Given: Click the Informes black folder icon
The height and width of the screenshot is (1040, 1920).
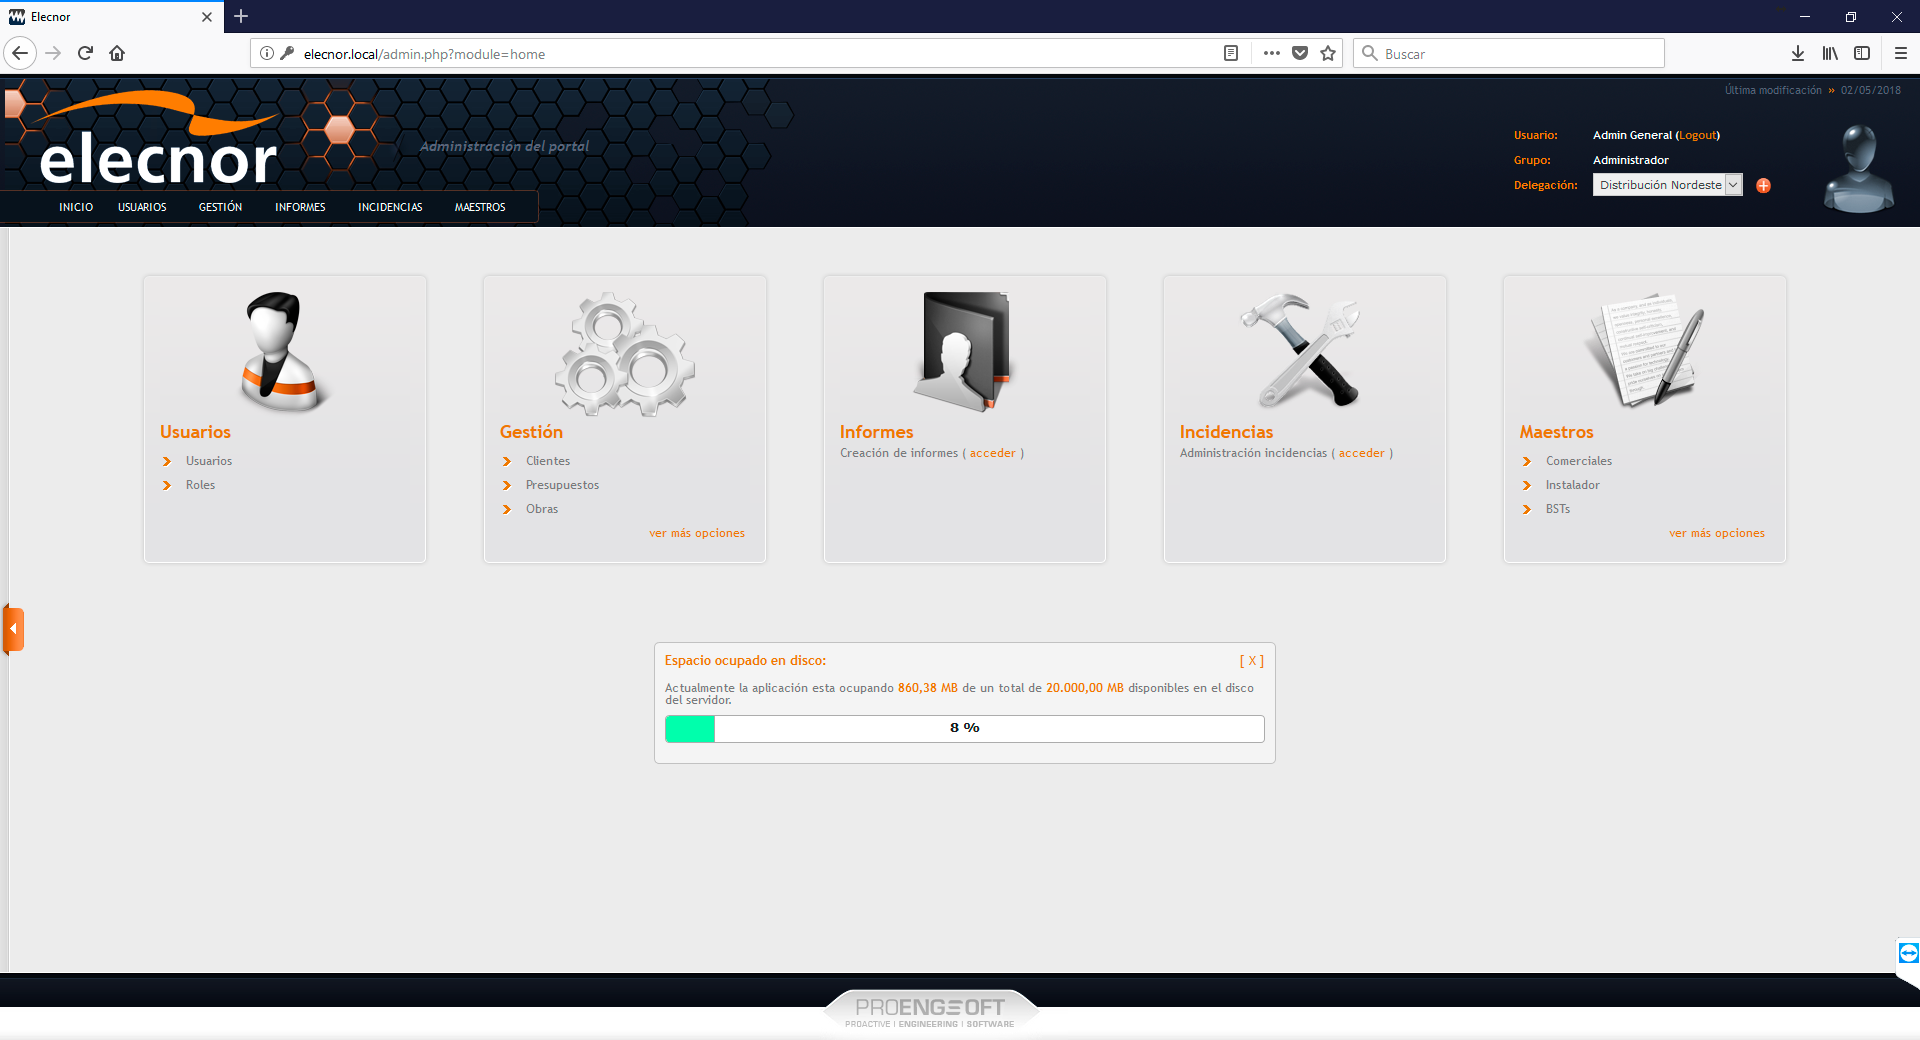Looking at the screenshot, I should (x=964, y=351).
